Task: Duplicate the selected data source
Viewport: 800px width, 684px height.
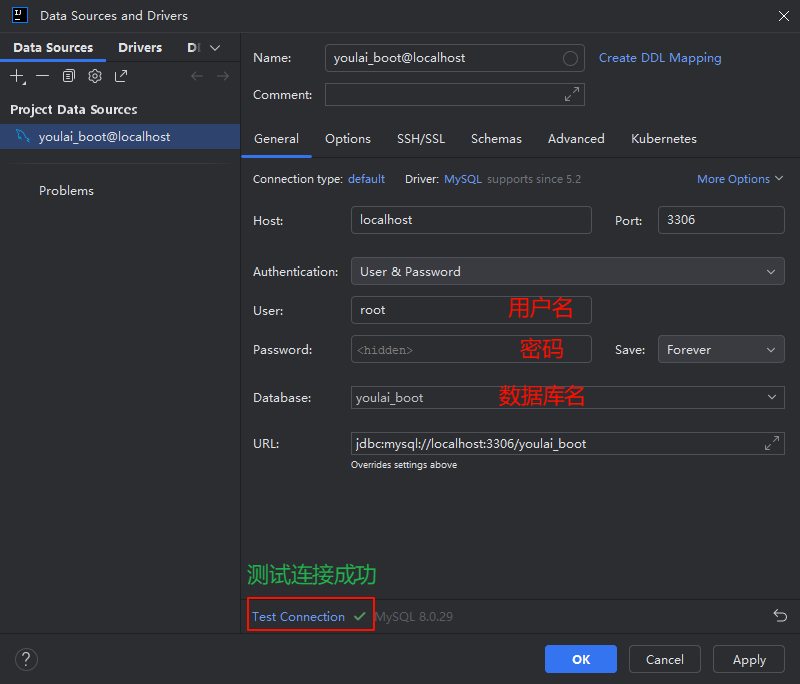Action: click(68, 76)
